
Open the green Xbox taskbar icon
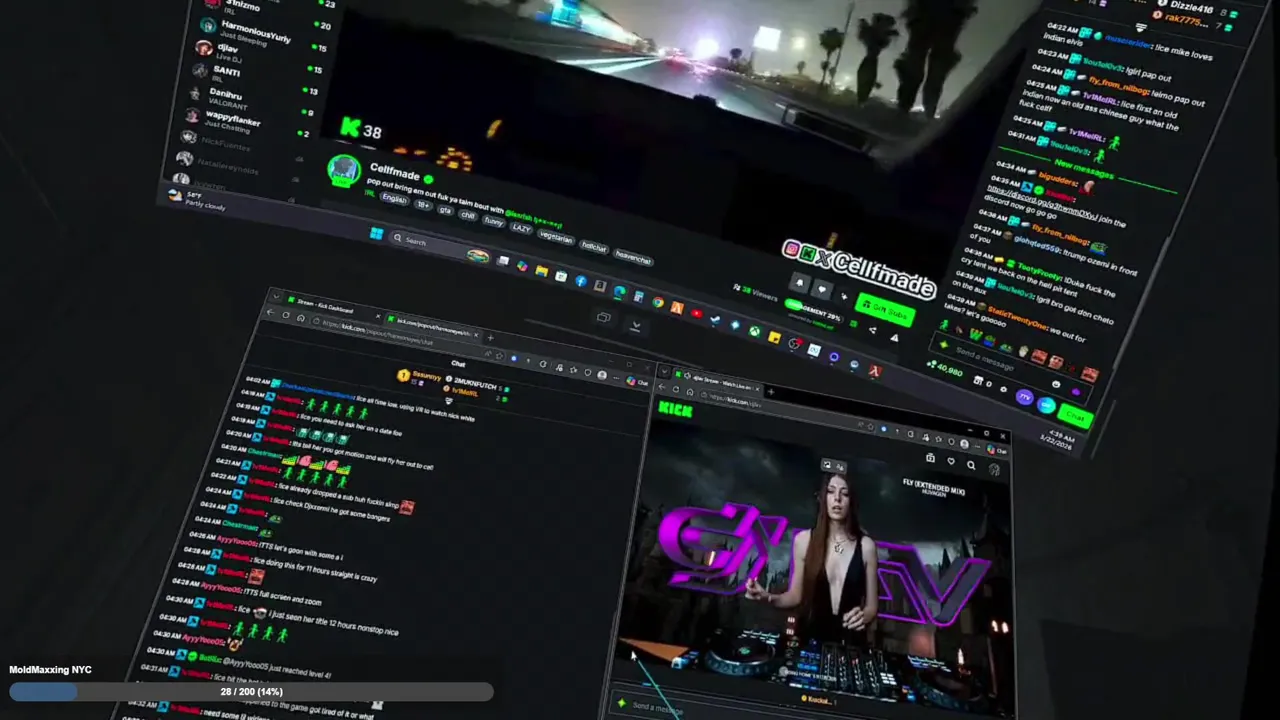(754, 331)
